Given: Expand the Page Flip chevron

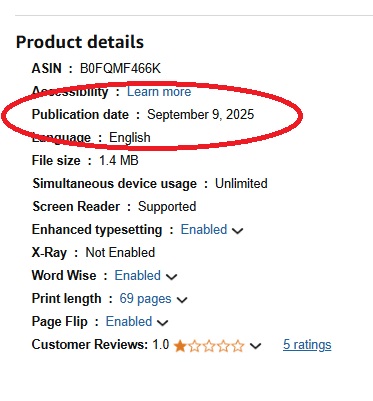Looking at the screenshot, I should click(x=162, y=323).
